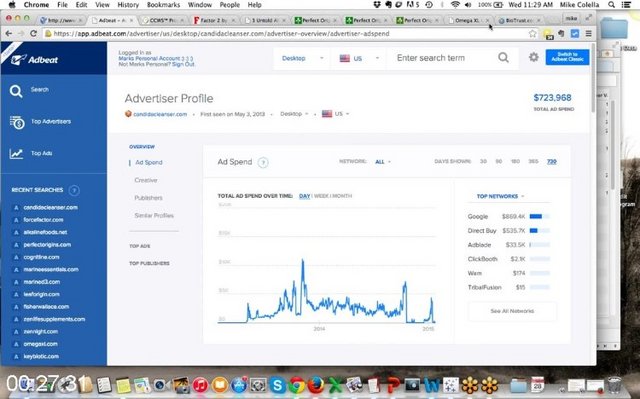
Task: Click the Wi-Fi icon in the menu bar
Action: pyautogui.click(x=456, y=5)
